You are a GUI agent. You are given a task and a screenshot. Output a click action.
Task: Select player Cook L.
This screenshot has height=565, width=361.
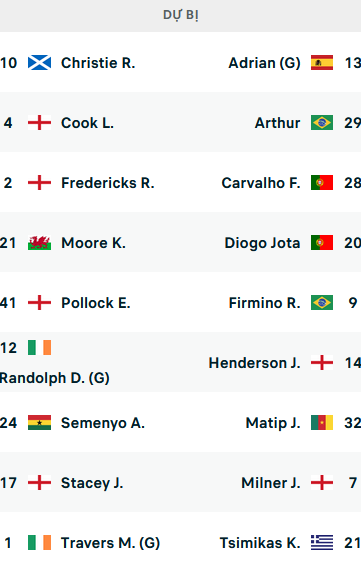tap(87, 123)
